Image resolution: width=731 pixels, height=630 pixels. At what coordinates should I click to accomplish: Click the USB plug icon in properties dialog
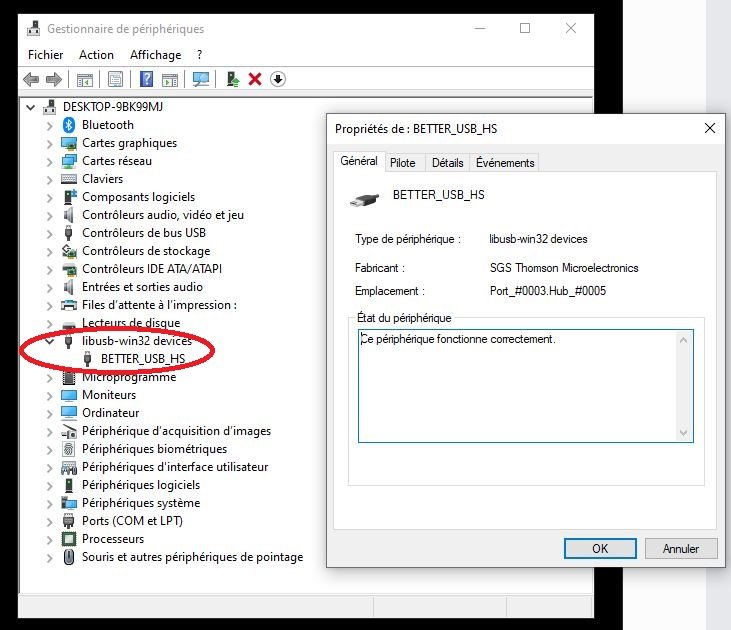tap(365, 200)
